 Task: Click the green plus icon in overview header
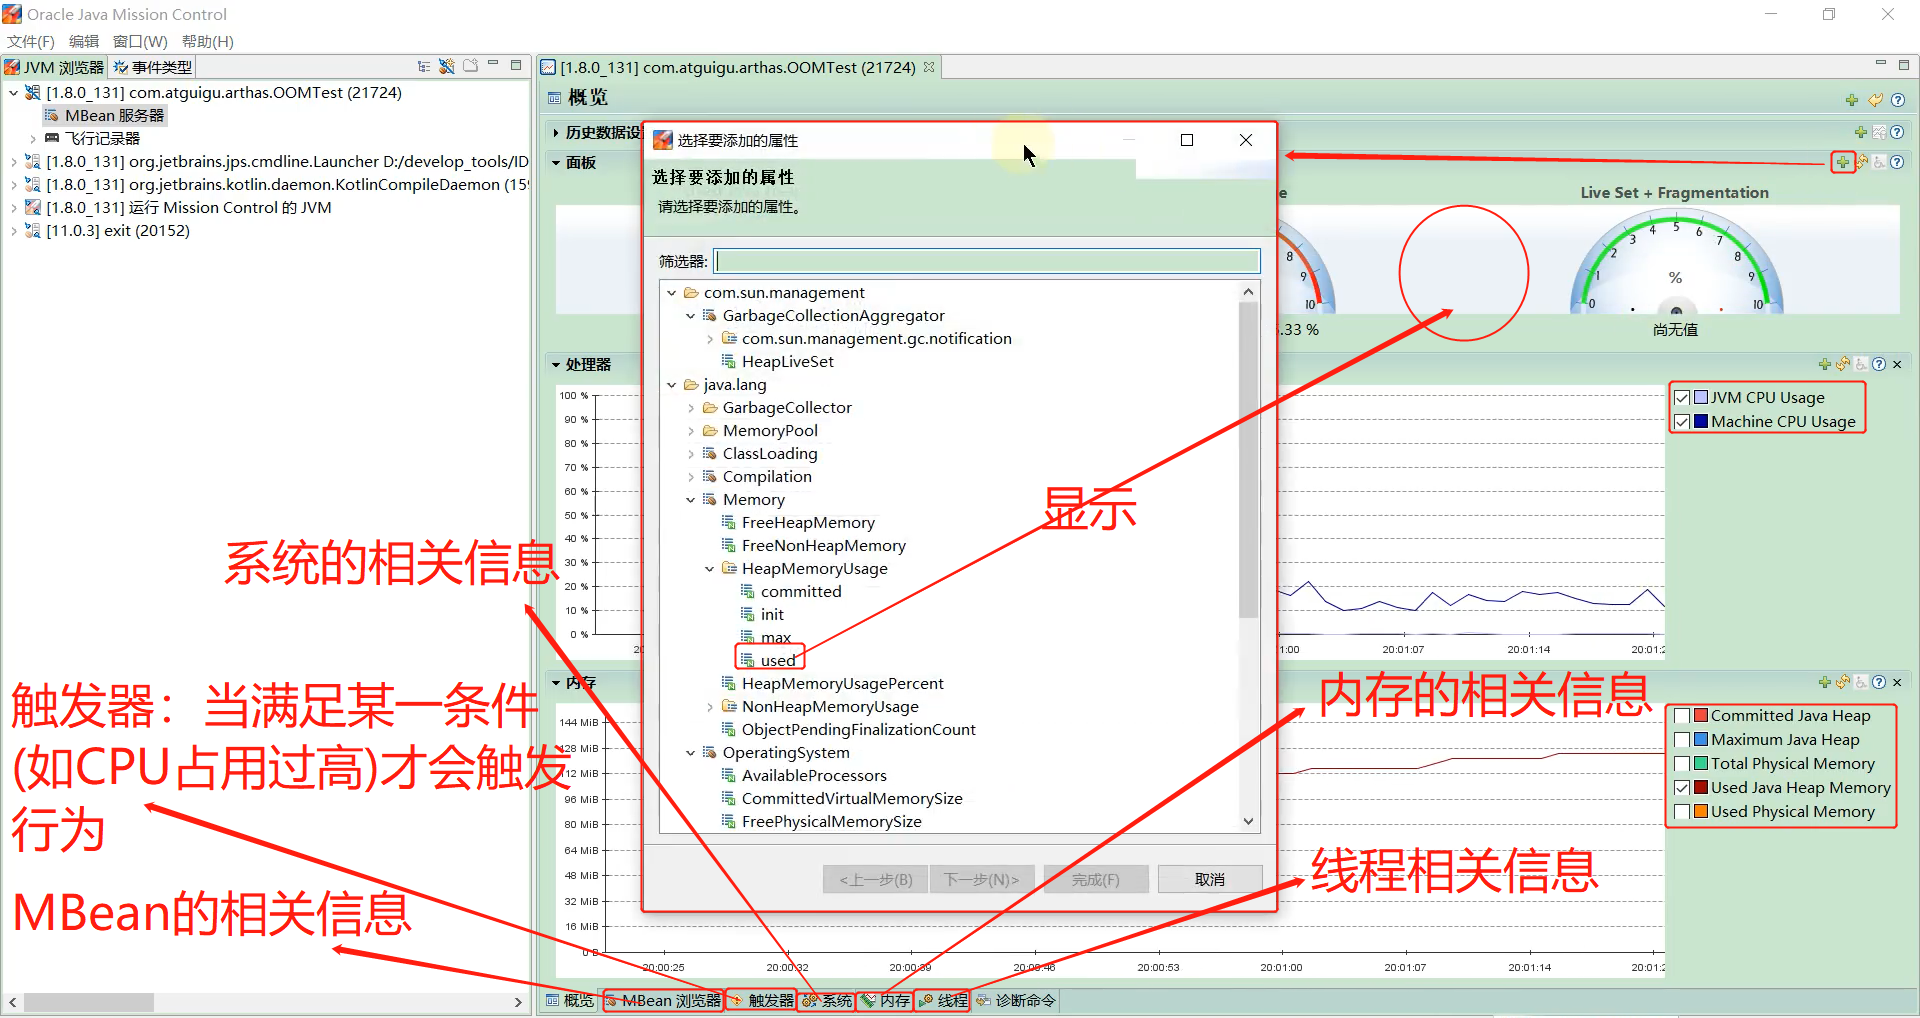pos(1852,99)
